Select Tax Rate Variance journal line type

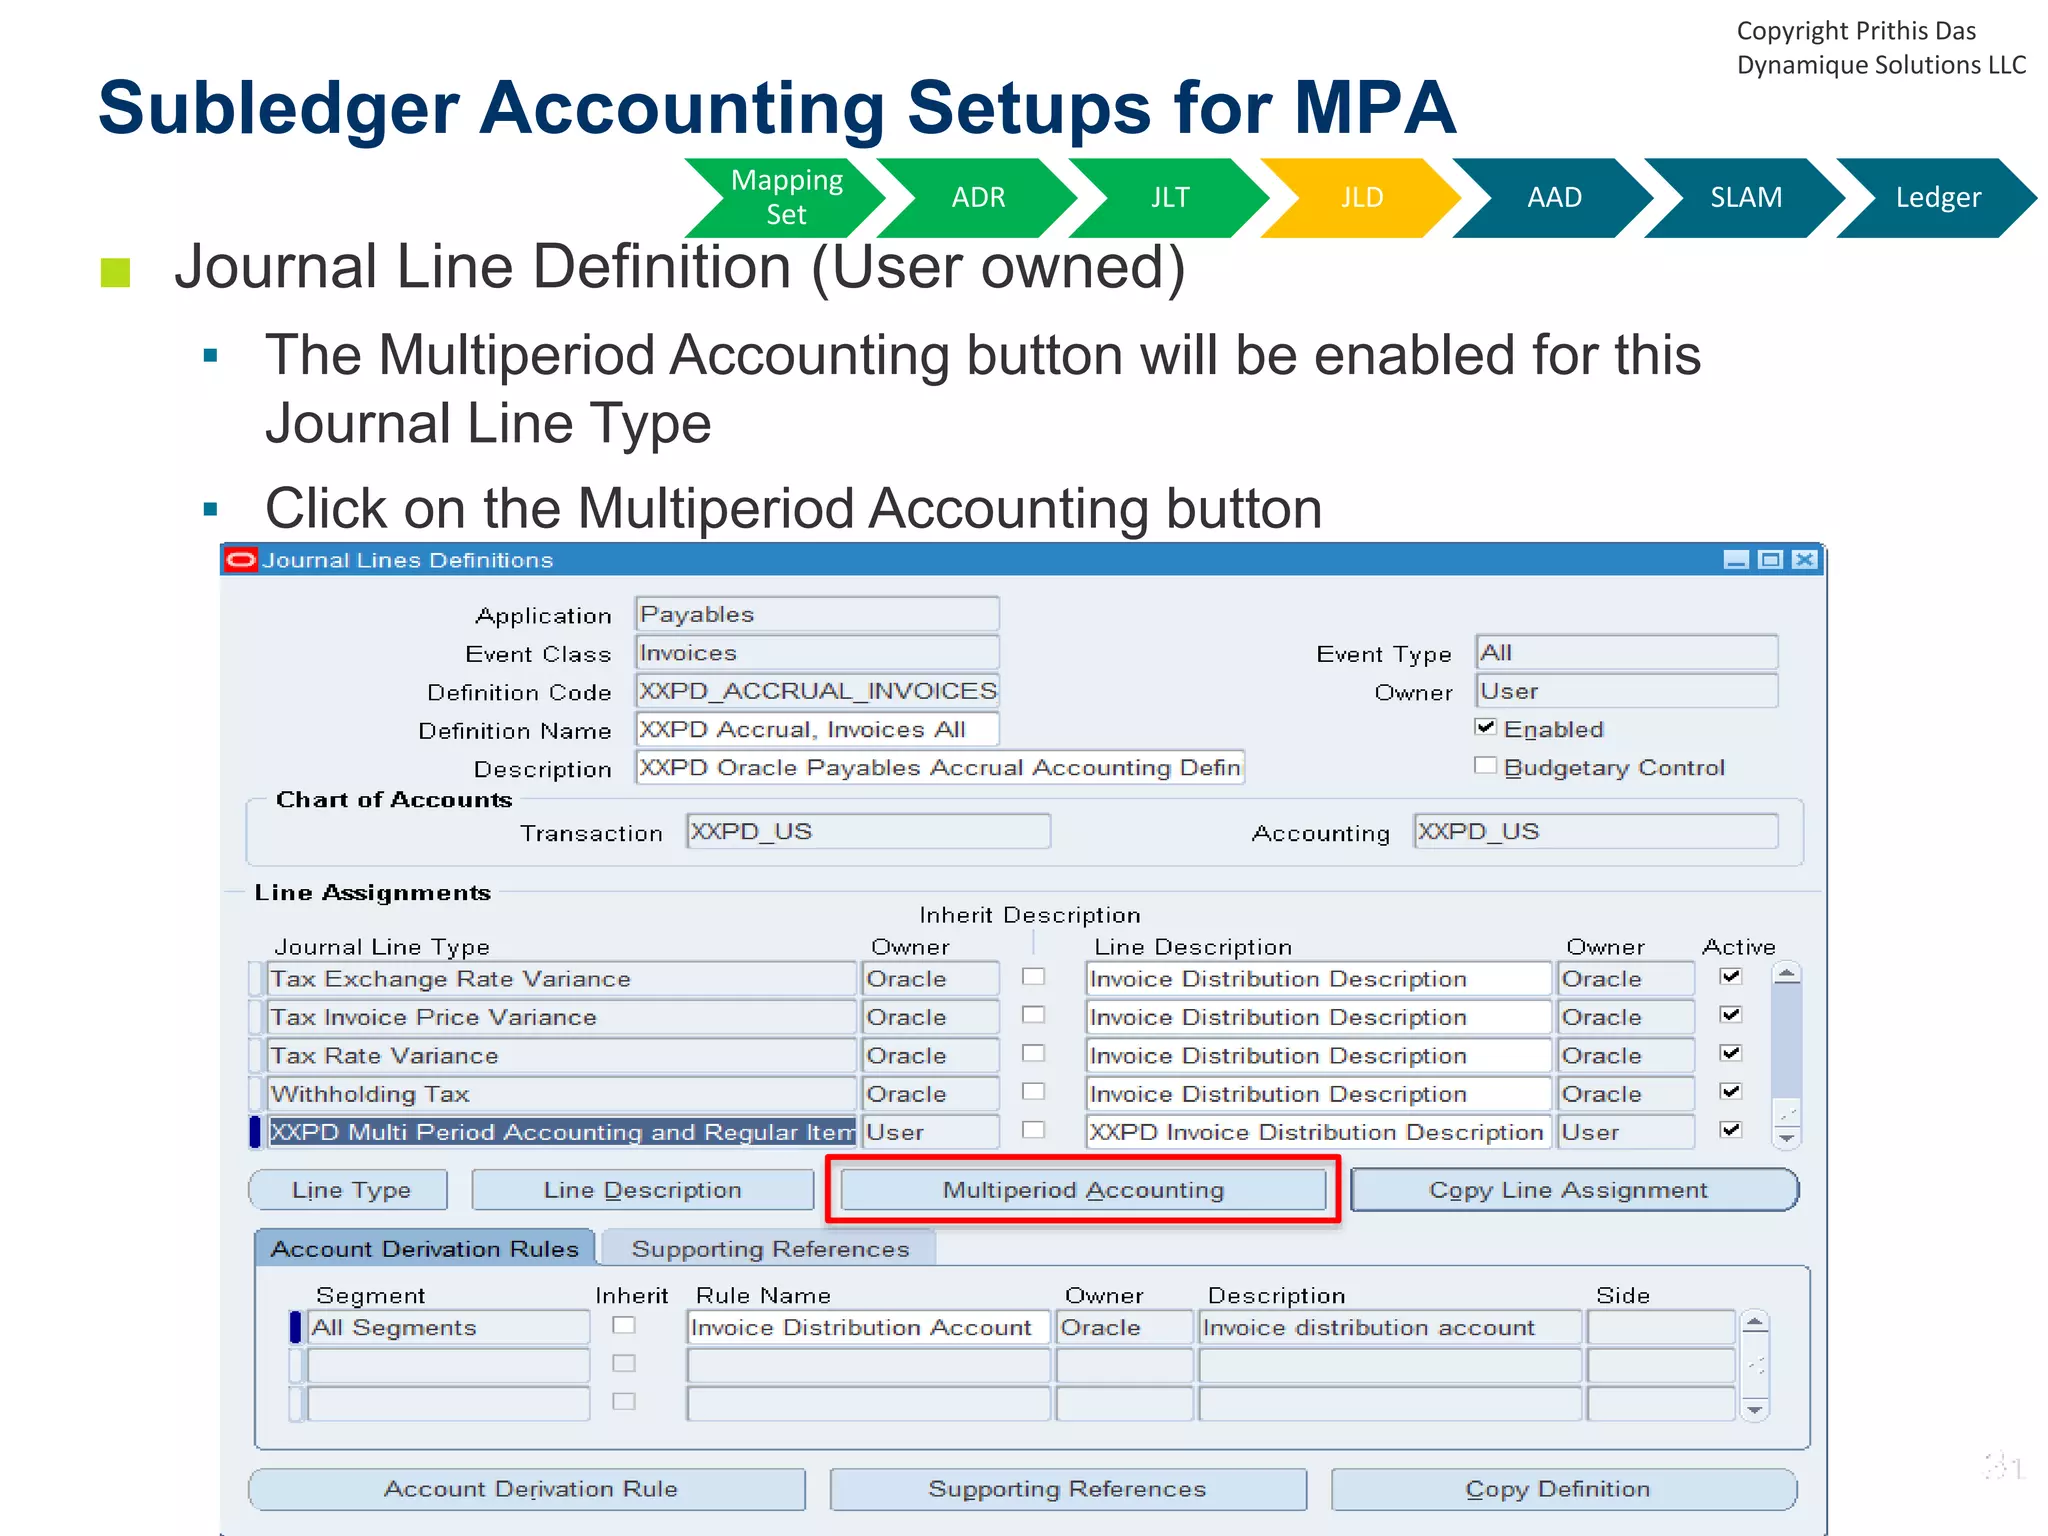coord(562,1055)
